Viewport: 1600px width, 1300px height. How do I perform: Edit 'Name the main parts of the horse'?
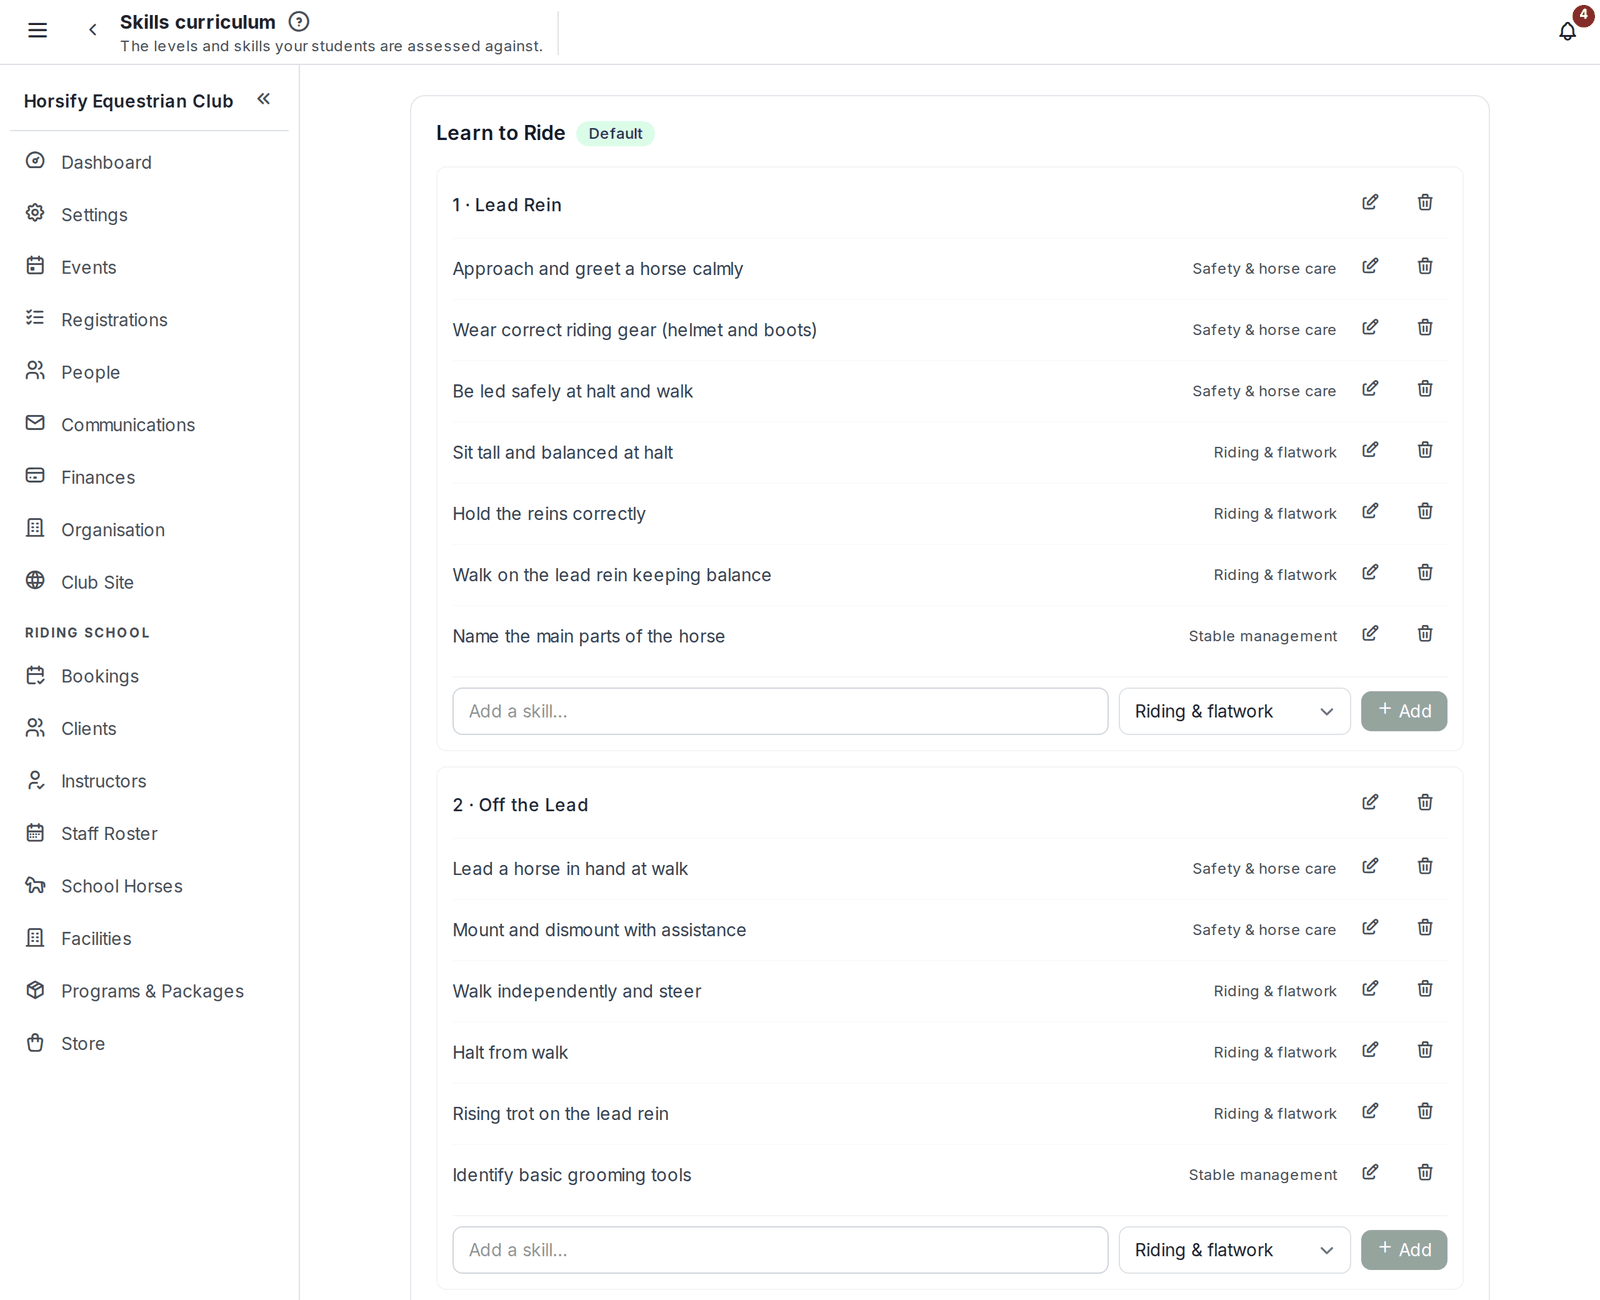point(1370,634)
